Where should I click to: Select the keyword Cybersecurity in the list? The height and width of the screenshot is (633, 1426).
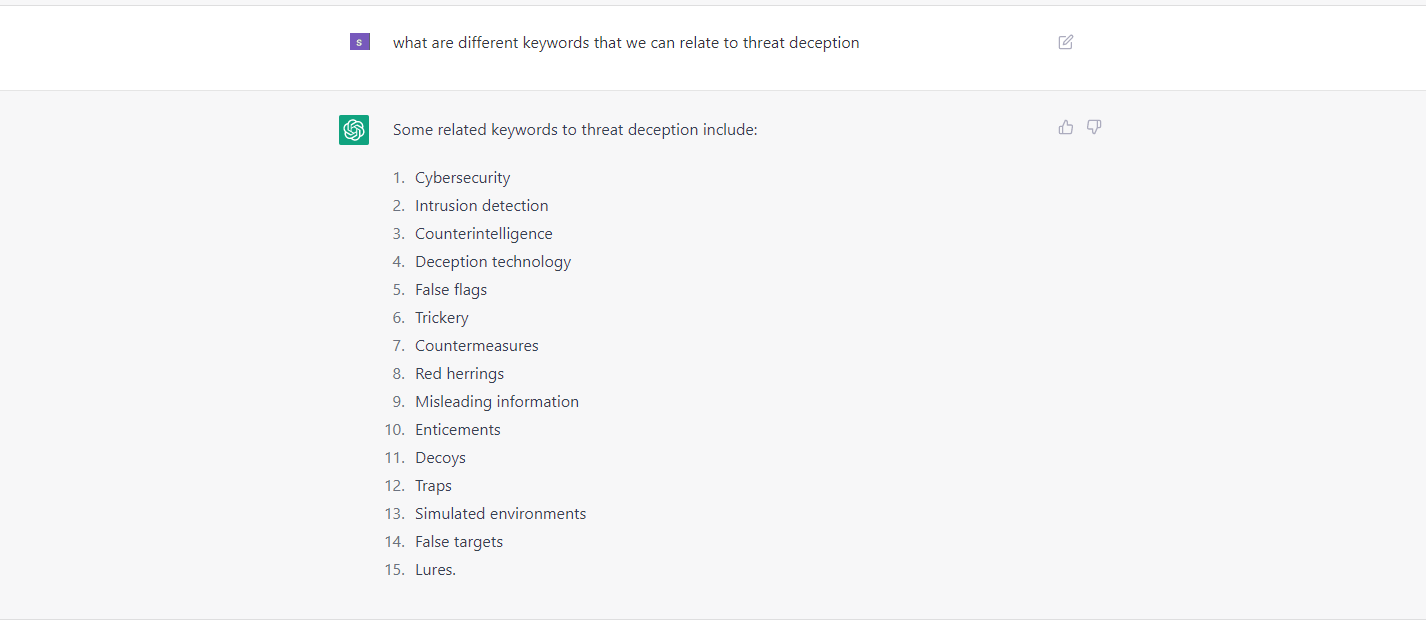(x=462, y=177)
